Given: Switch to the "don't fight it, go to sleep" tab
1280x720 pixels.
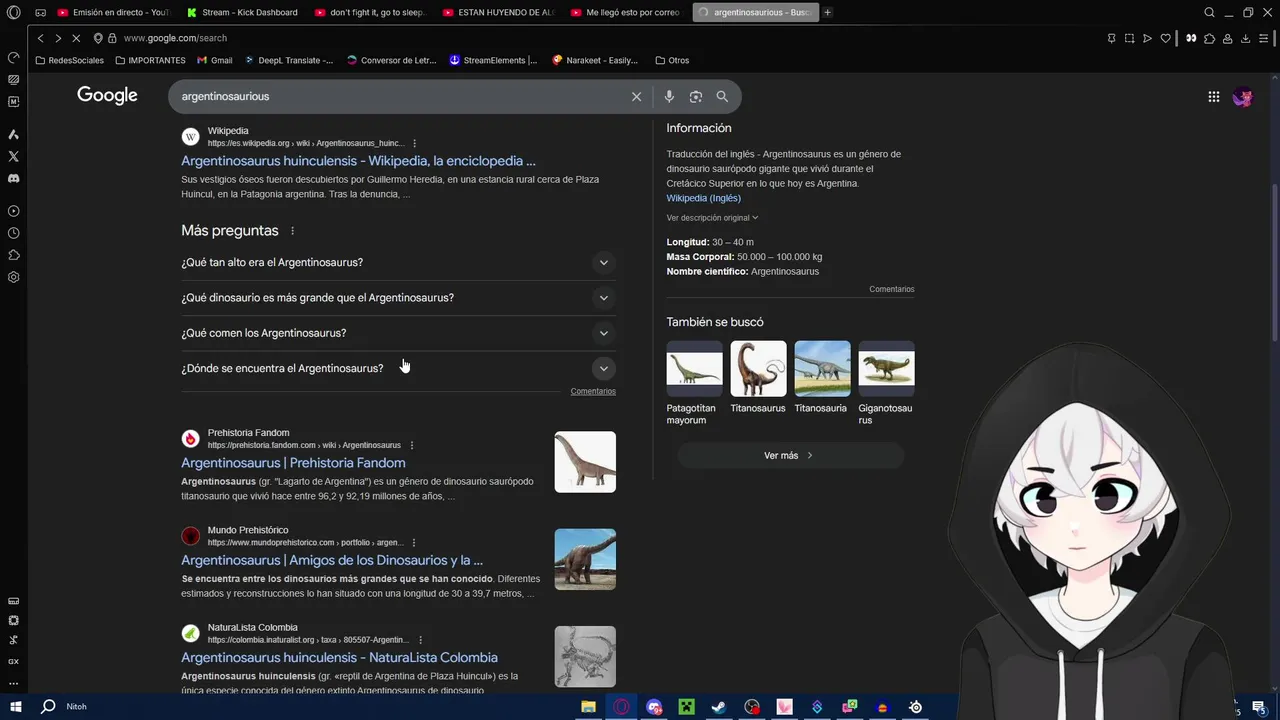Looking at the screenshot, I should (x=370, y=12).
